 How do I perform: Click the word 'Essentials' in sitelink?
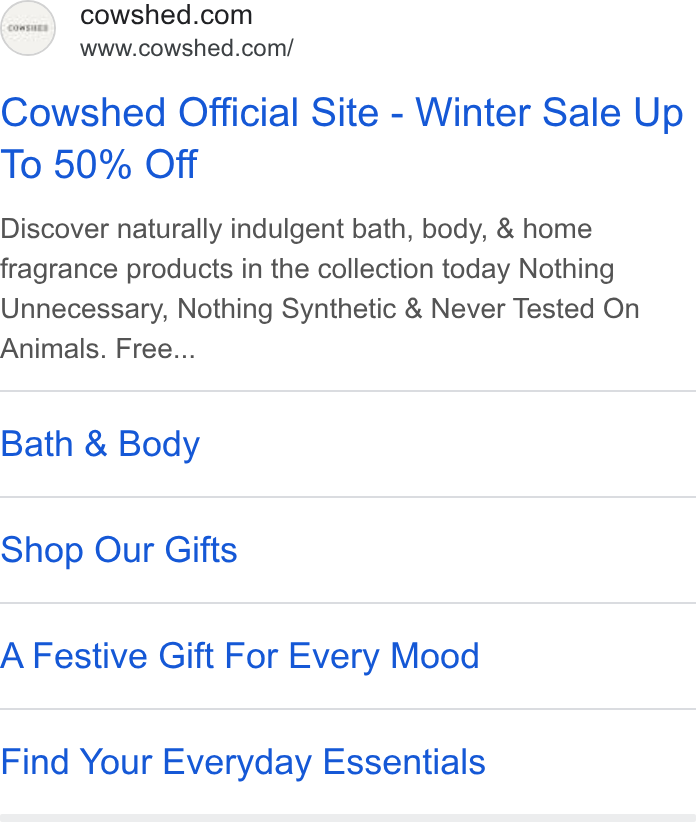coord(404,762)
